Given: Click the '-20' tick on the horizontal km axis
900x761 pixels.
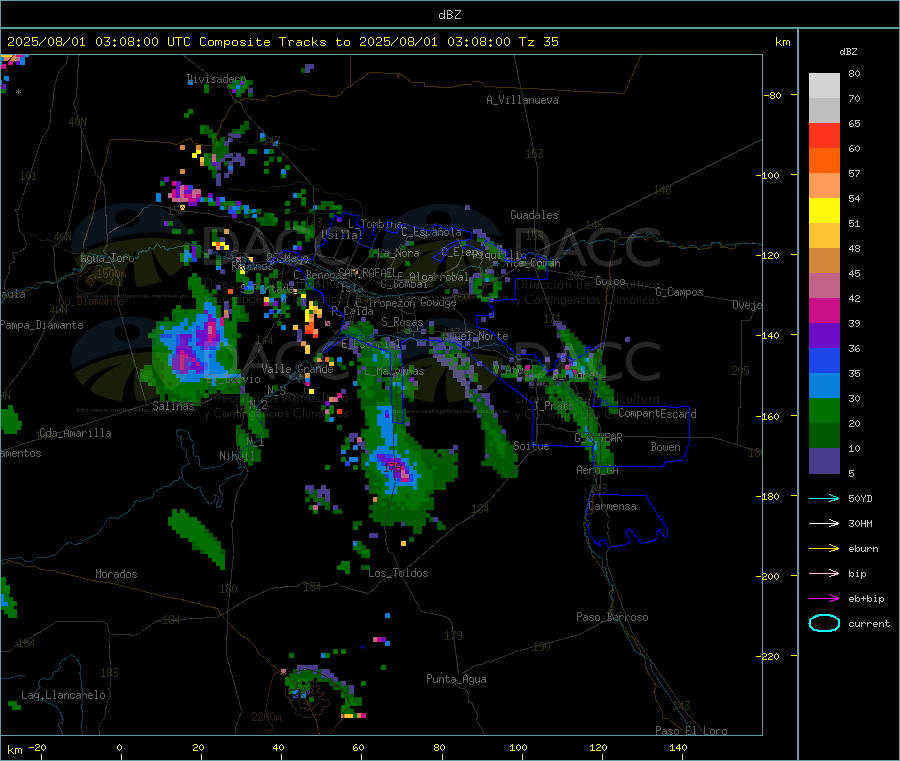Looking at the screenshot, I should click(x=37, y=747).
